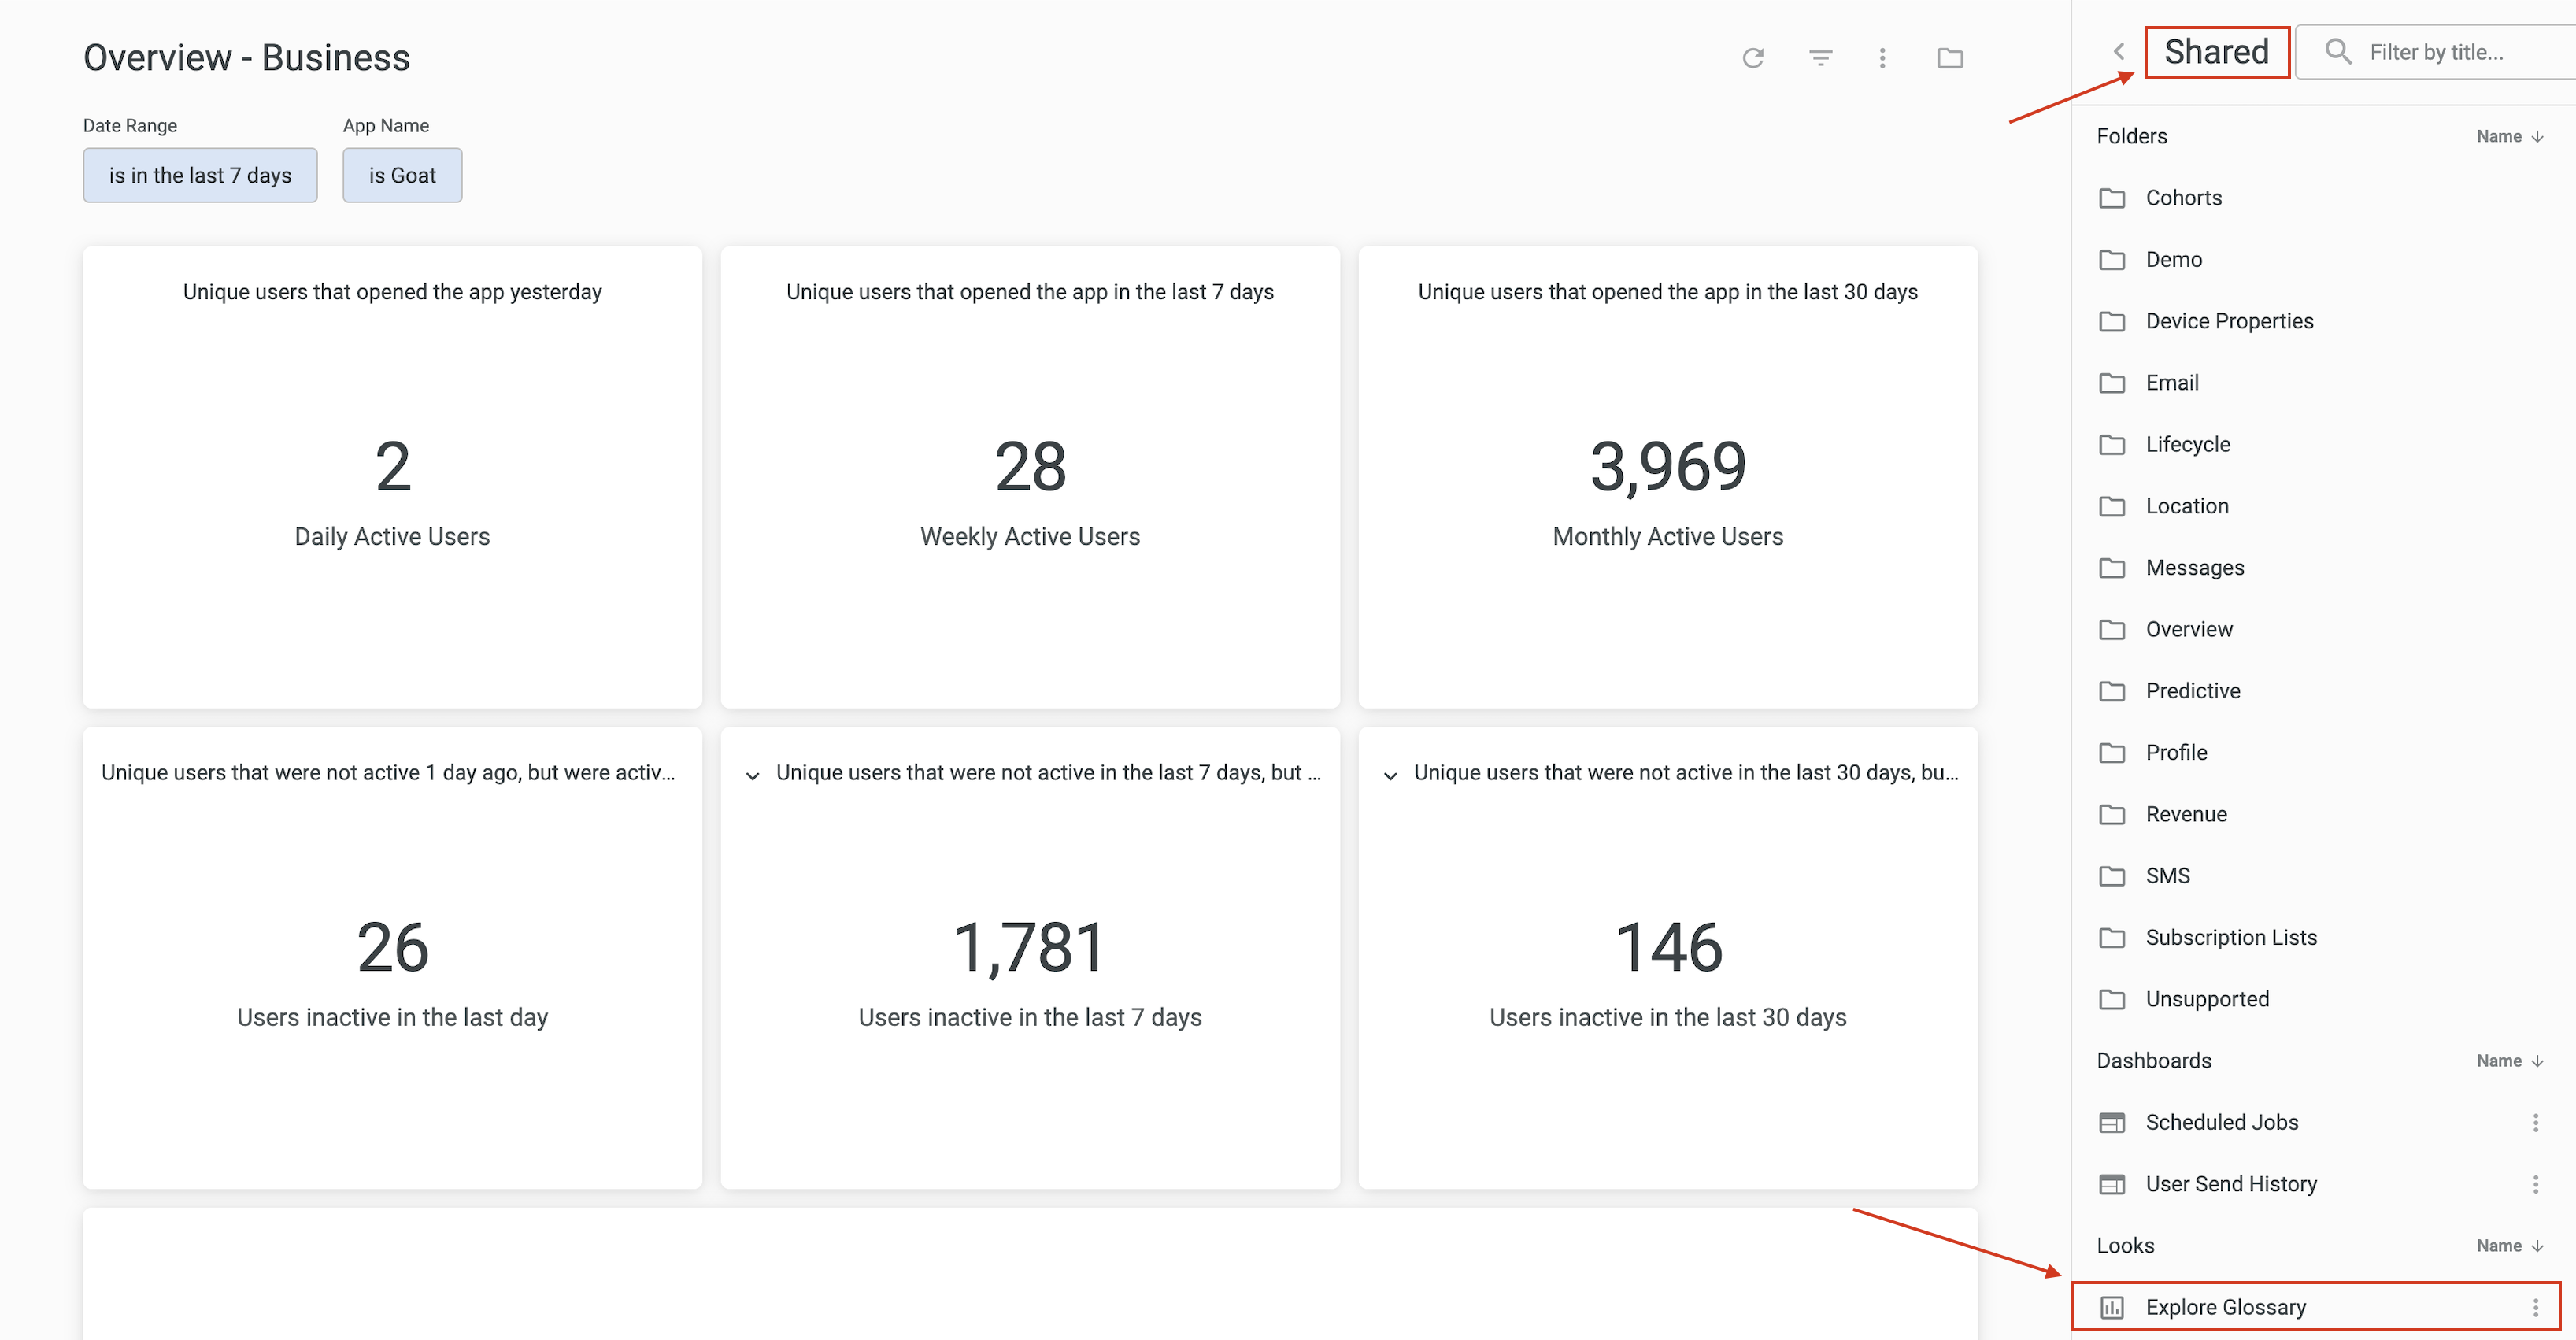Open options menu for Scheduled Jobs
The image size is (2576, 1340).
click(2535, 1122)
